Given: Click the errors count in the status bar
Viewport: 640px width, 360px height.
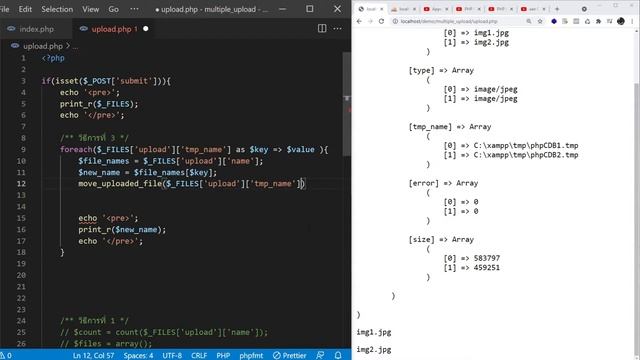Looking at the screenshot, I should (x=6, y=355).
